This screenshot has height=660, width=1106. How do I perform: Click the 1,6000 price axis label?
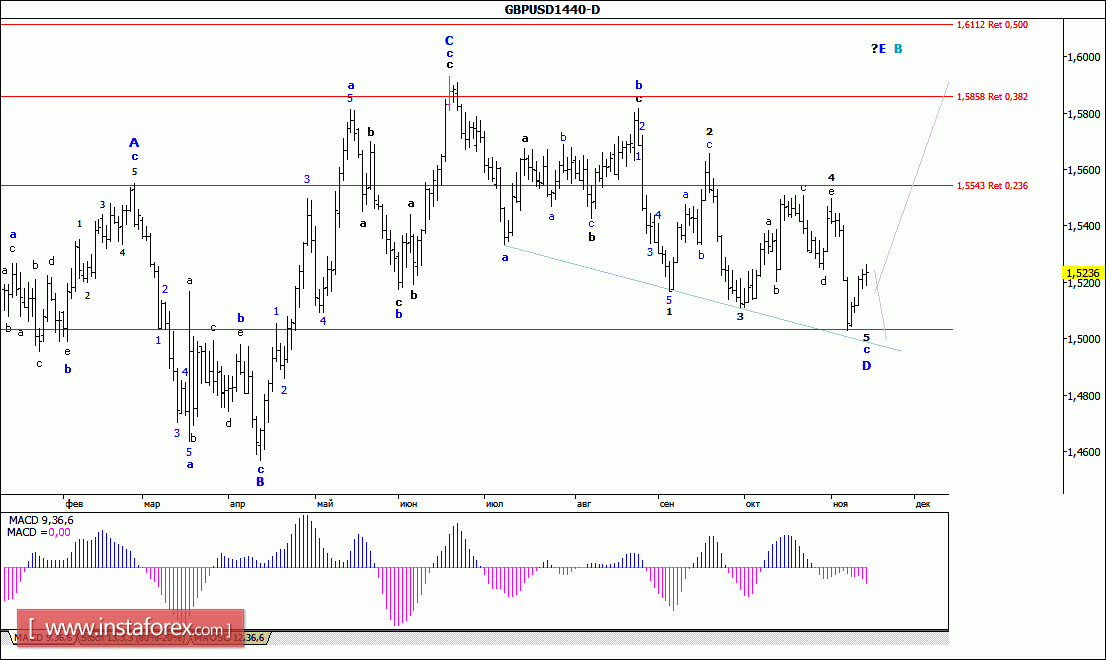[1084, 58]
